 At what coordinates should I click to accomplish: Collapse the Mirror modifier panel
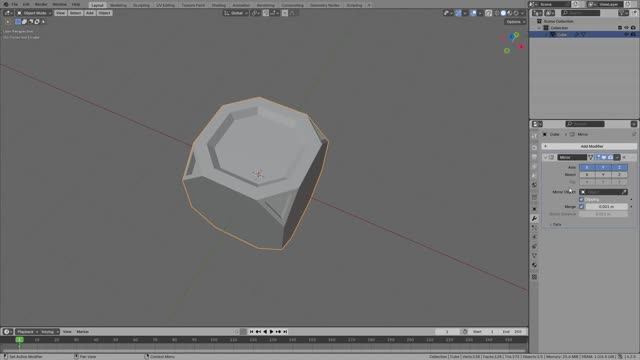click(545, 157)
